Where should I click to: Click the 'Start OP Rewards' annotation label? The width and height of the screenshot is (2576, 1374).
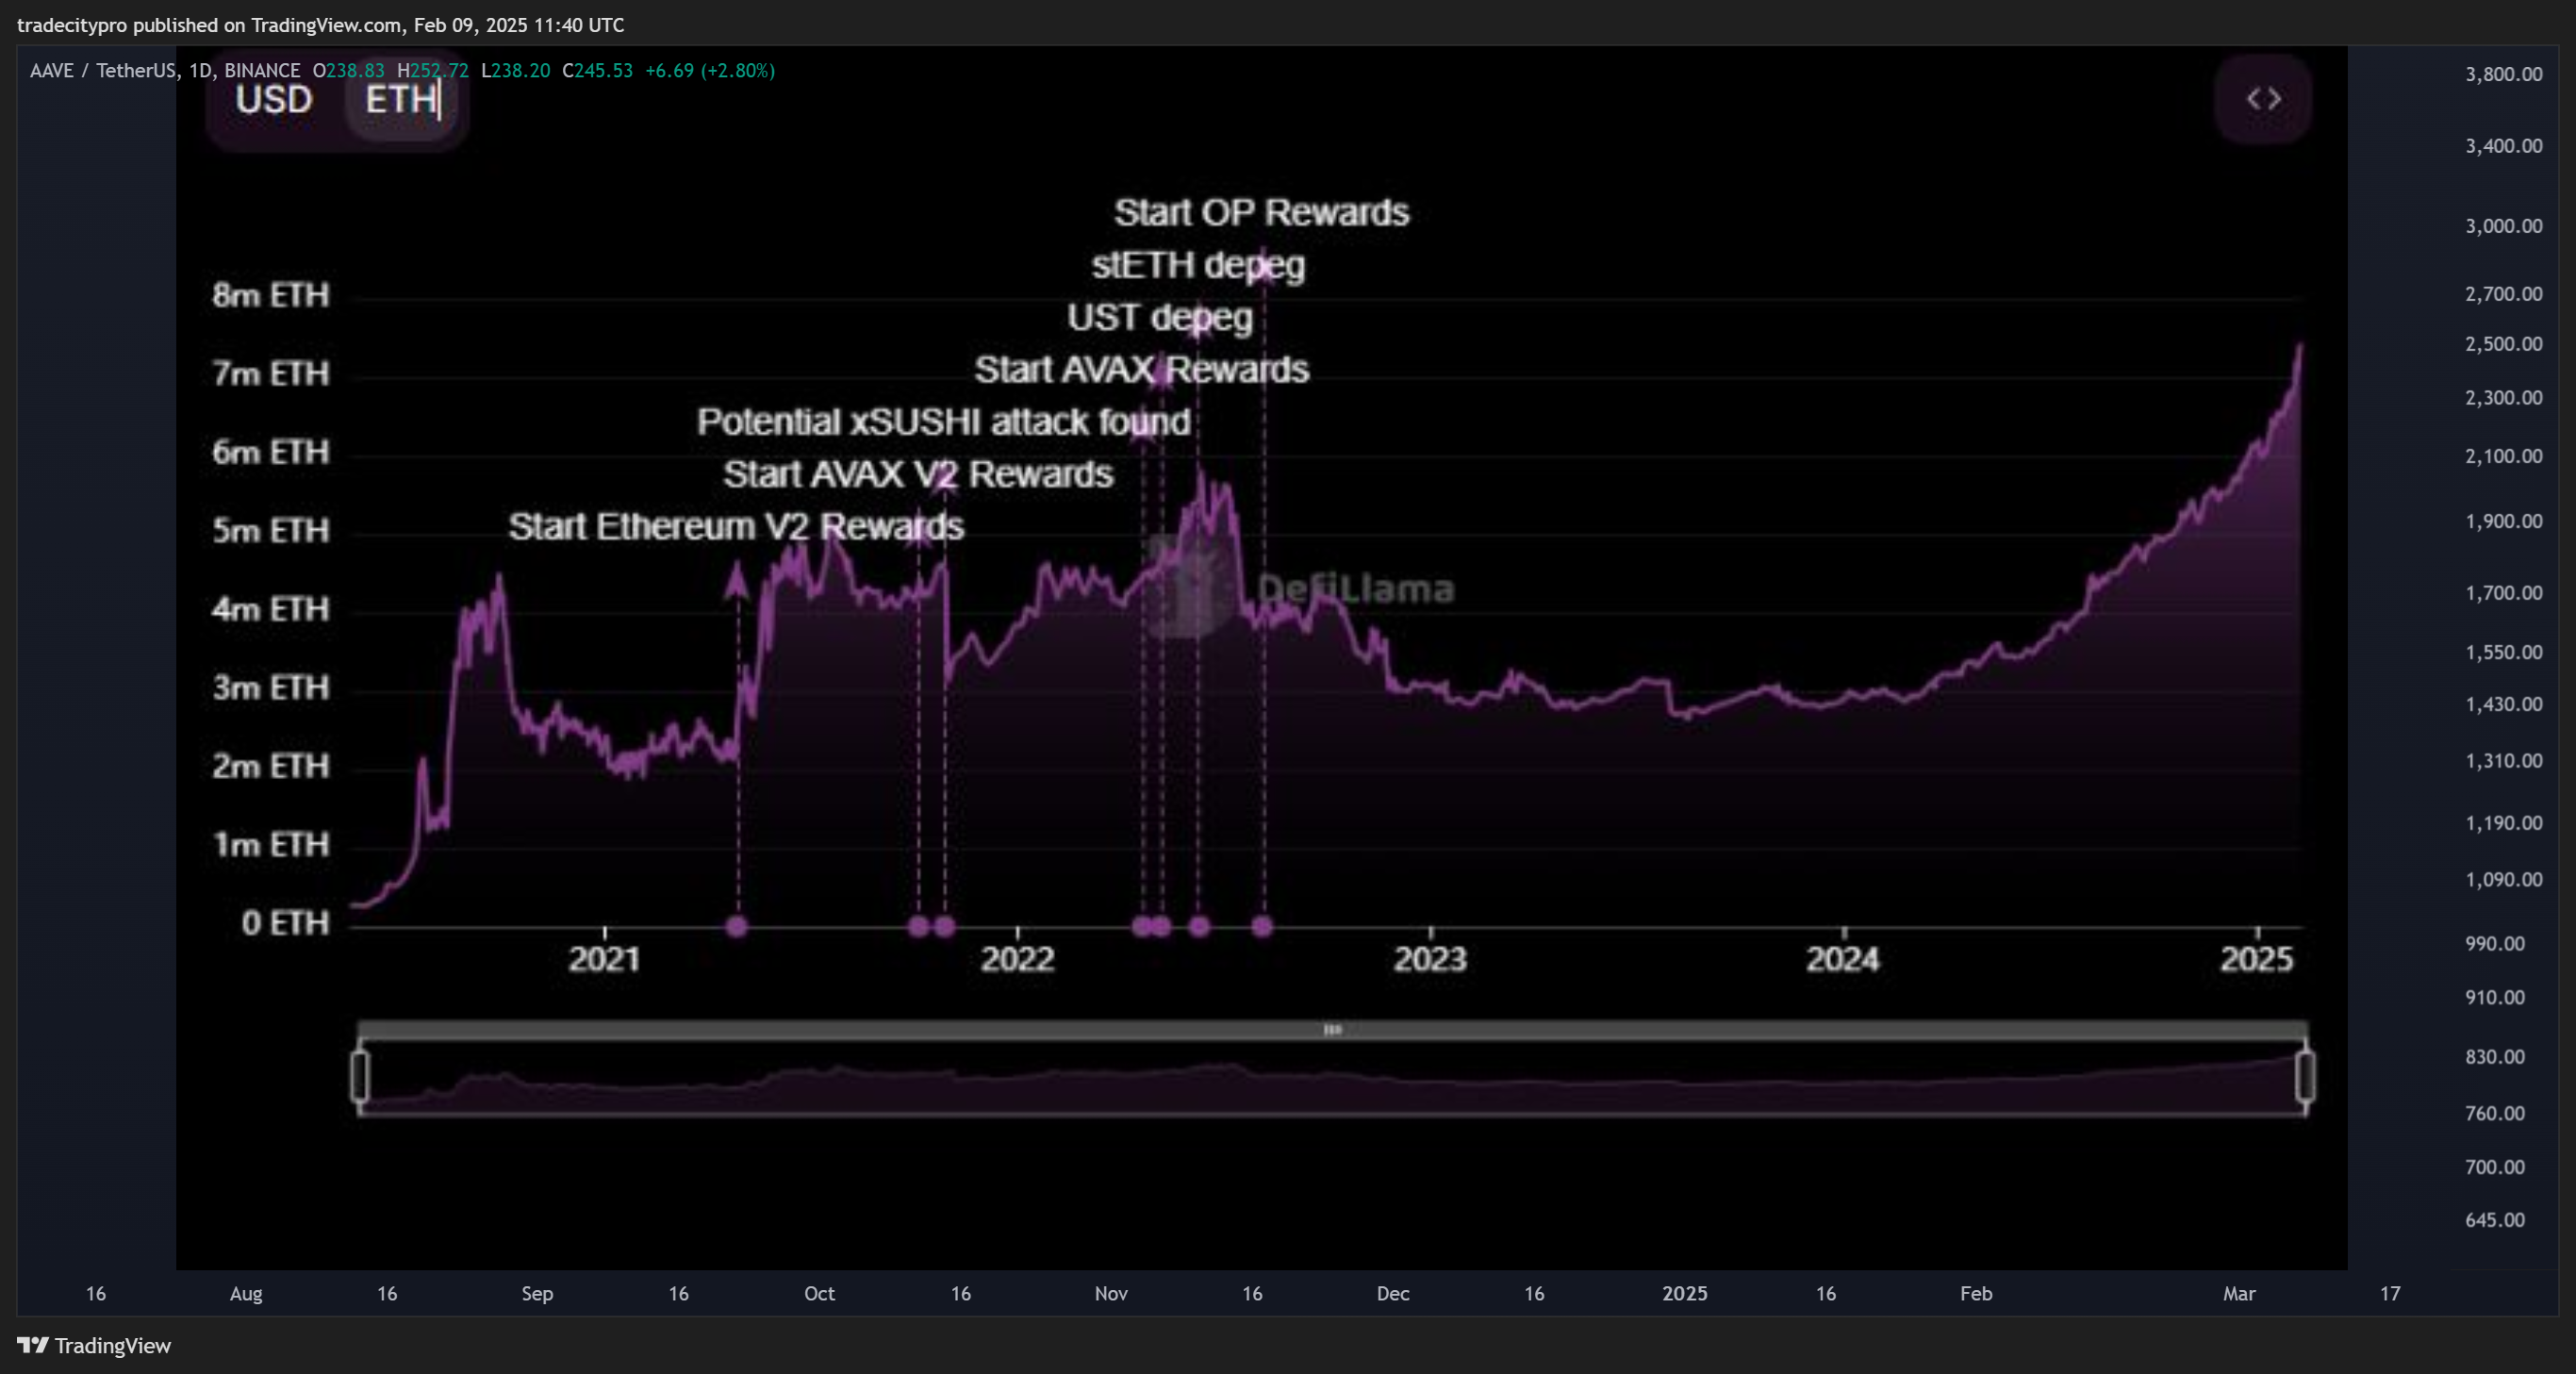pos(1261,212)
